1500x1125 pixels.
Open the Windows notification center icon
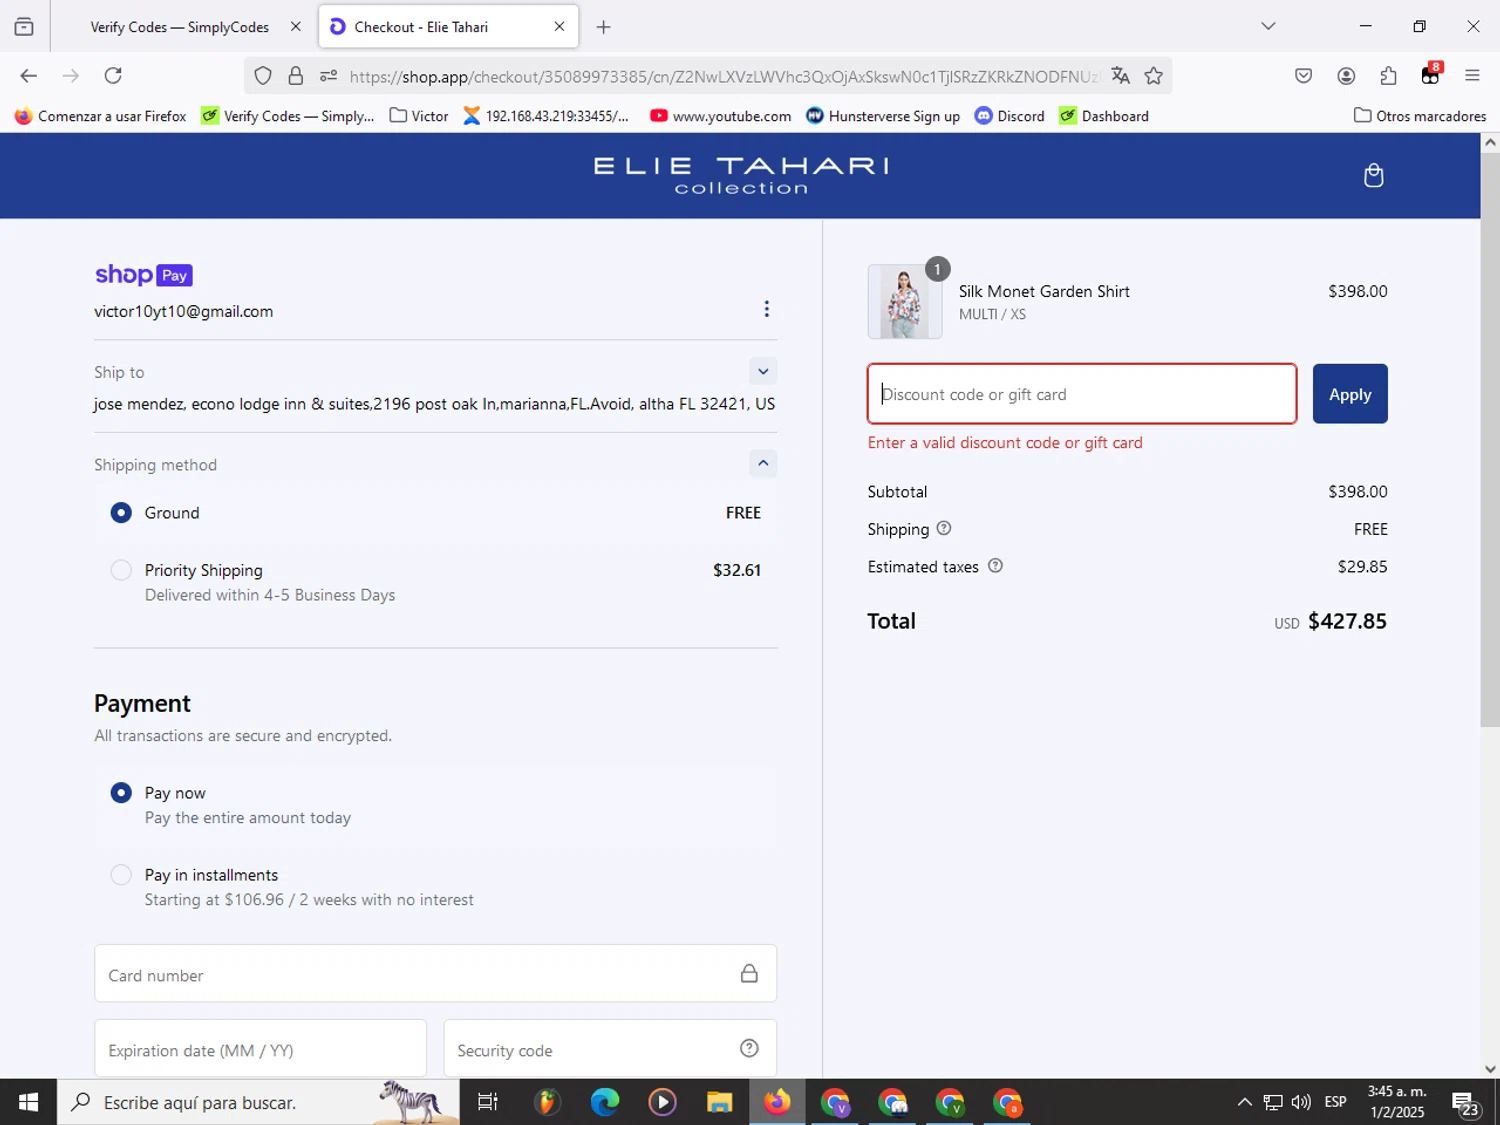1466,1103
